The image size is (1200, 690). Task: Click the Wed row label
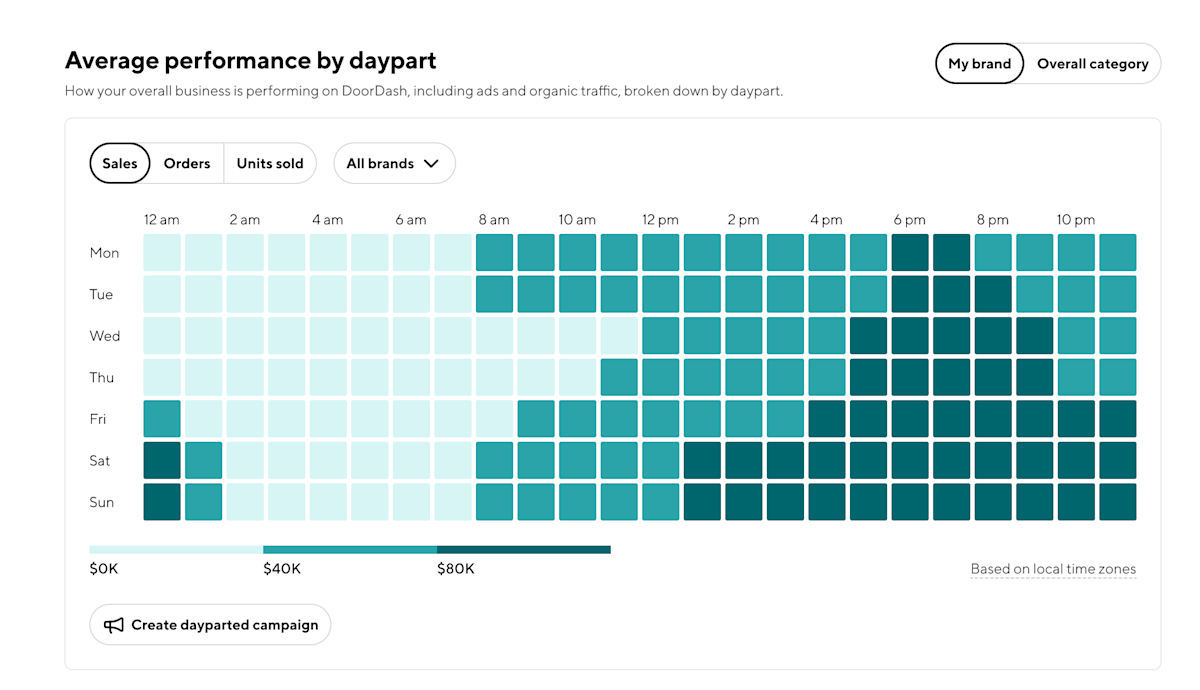(x=105, y=336)
